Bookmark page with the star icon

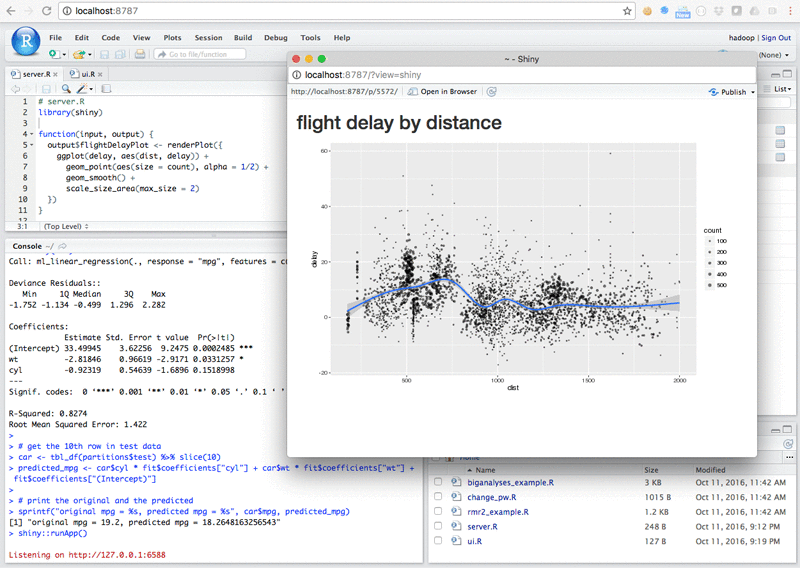click(x=627, y=11)
